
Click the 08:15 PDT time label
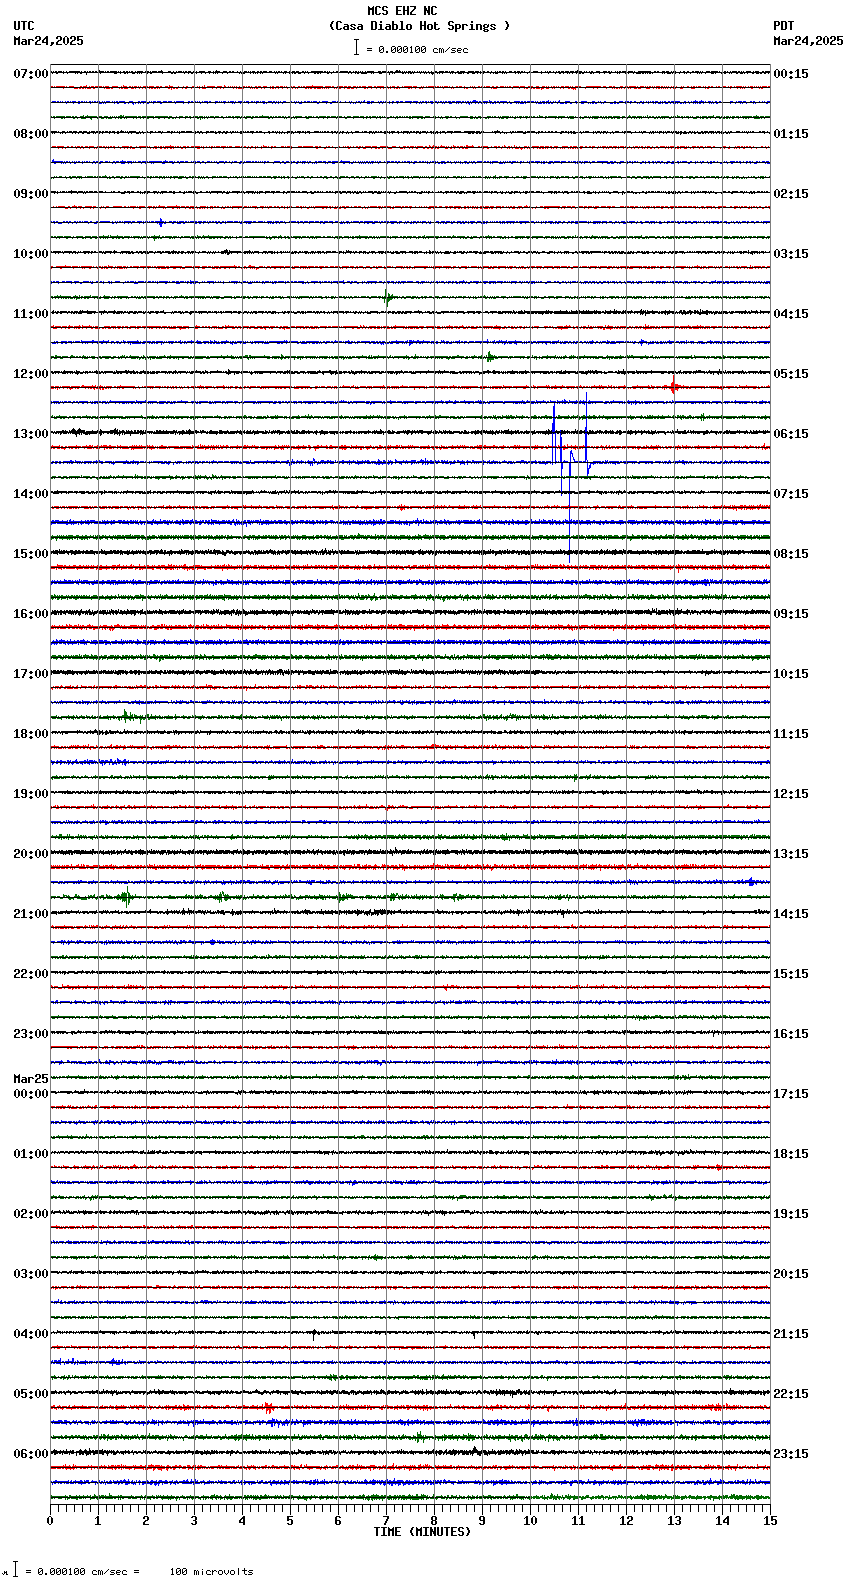pyautogui.click(x=791, y=554)
